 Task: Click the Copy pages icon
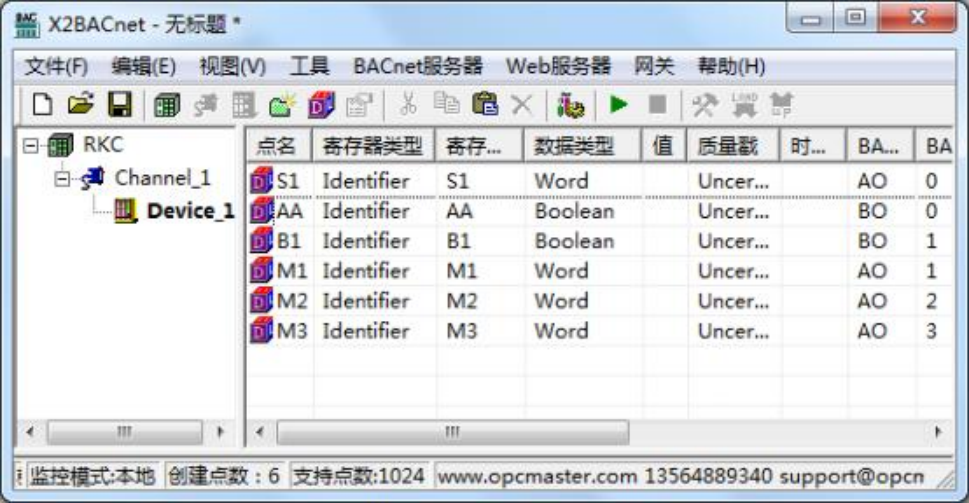[446, 103]
